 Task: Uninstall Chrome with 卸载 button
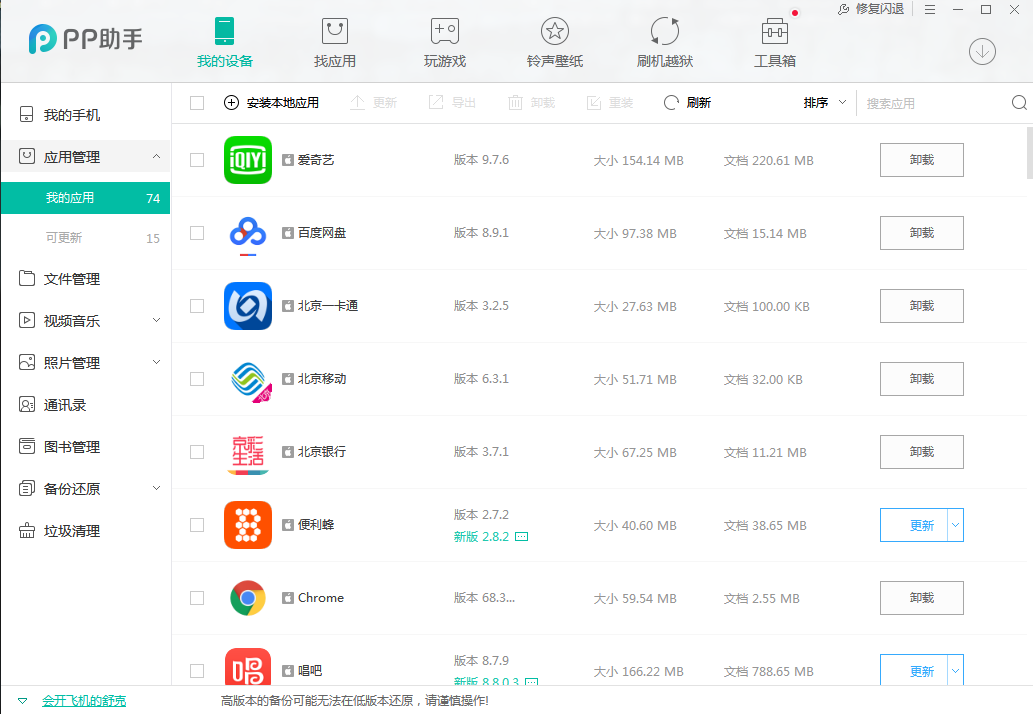click(x=922, y=598)
